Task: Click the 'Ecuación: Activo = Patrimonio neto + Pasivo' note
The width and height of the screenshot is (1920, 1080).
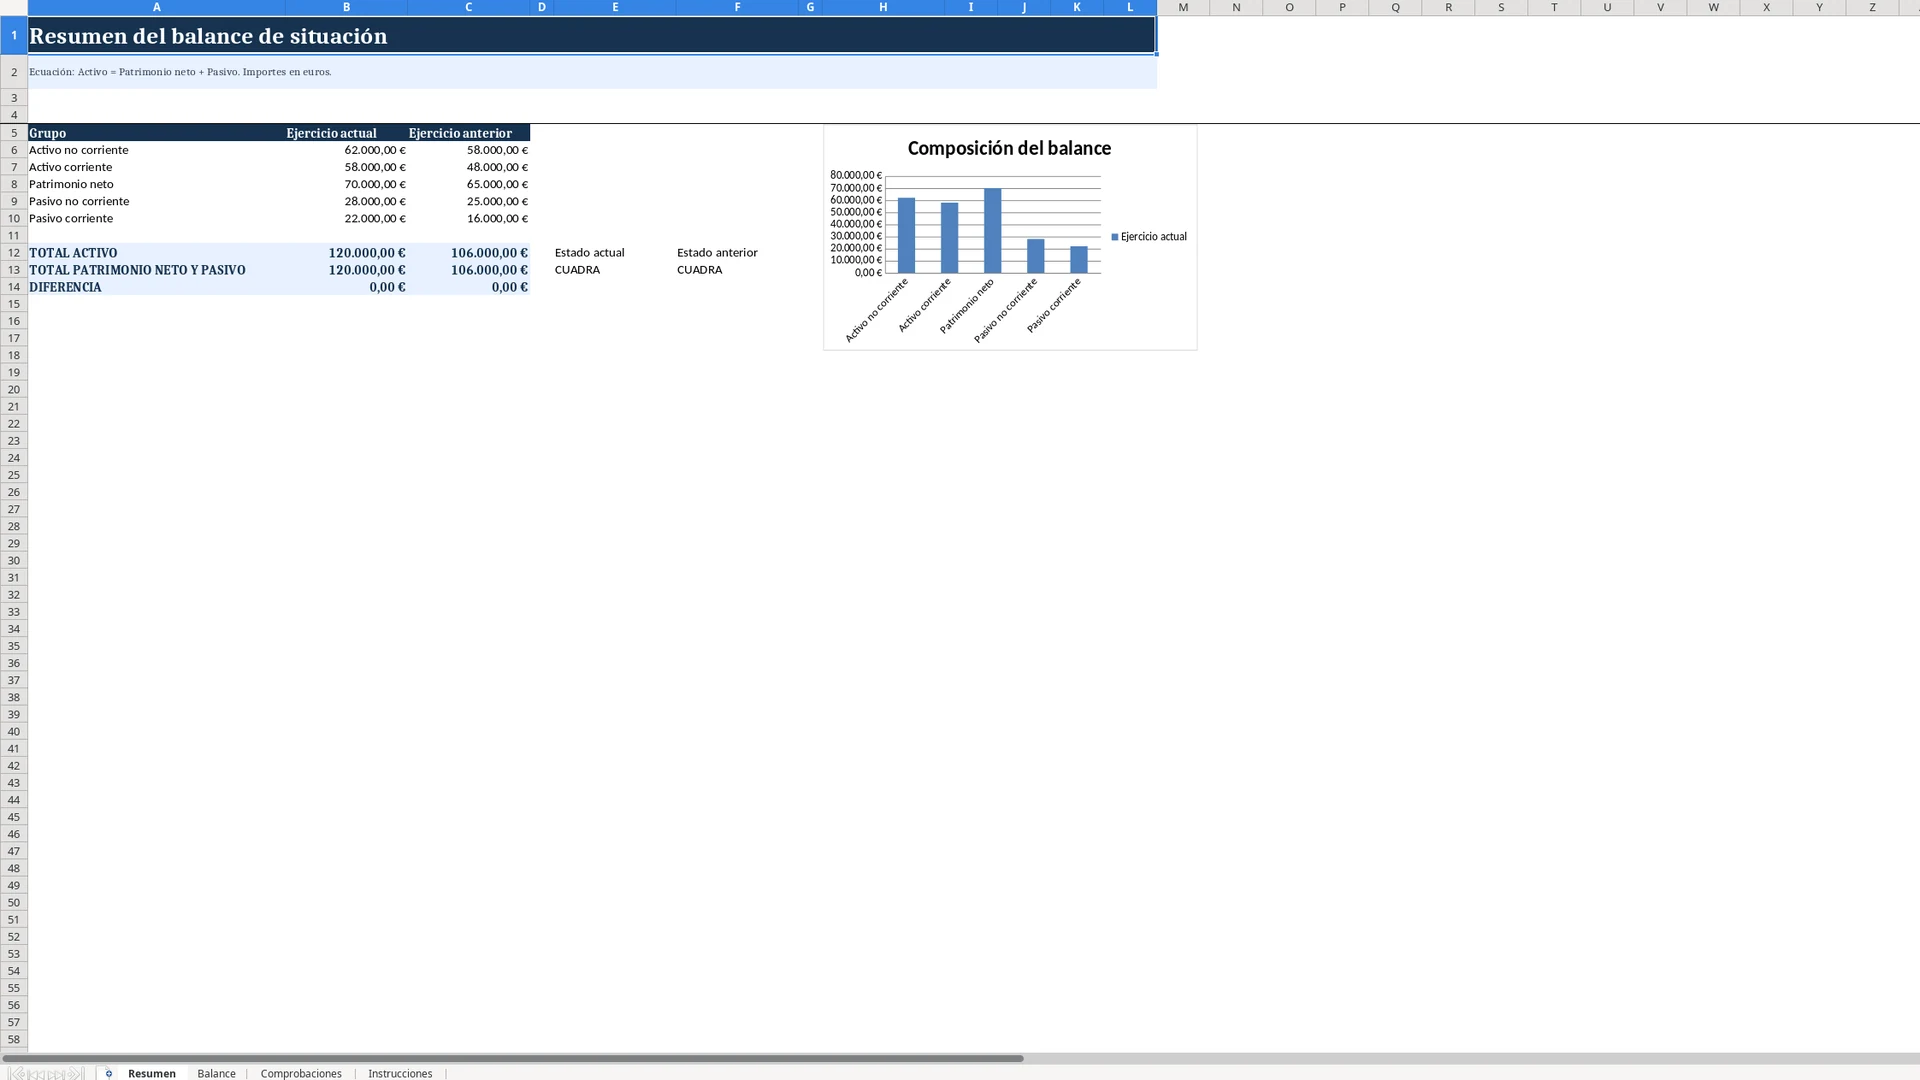Action: (x=180, y=72)
